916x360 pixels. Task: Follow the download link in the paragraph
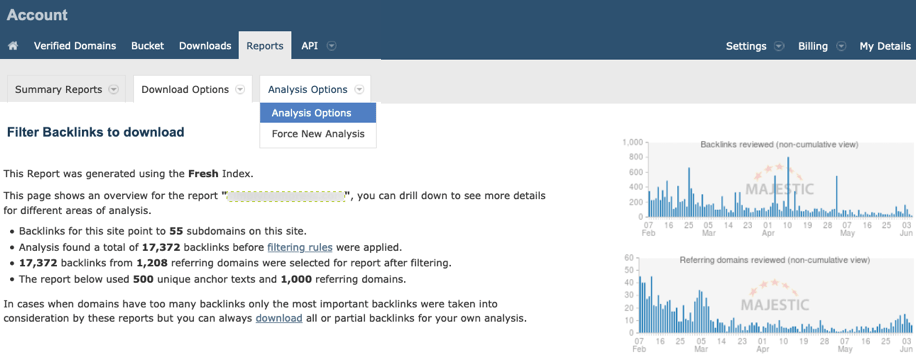pyautogui.click(x=279, y=319)
